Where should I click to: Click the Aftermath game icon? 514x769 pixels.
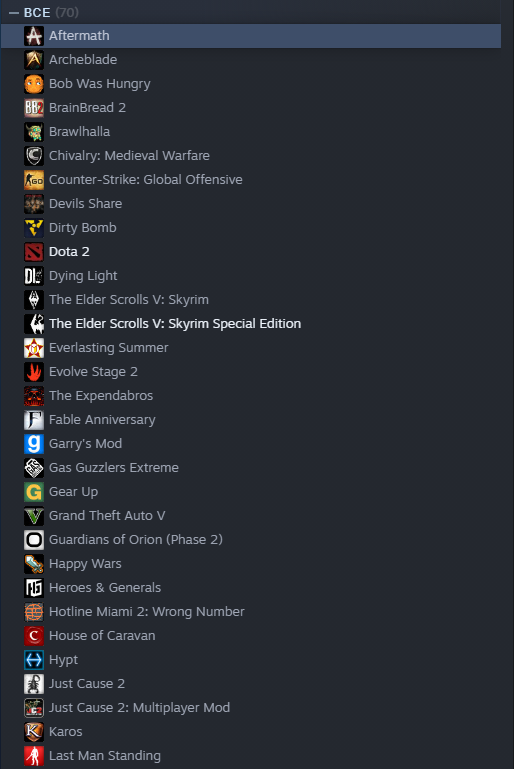[x=34, y=36]
